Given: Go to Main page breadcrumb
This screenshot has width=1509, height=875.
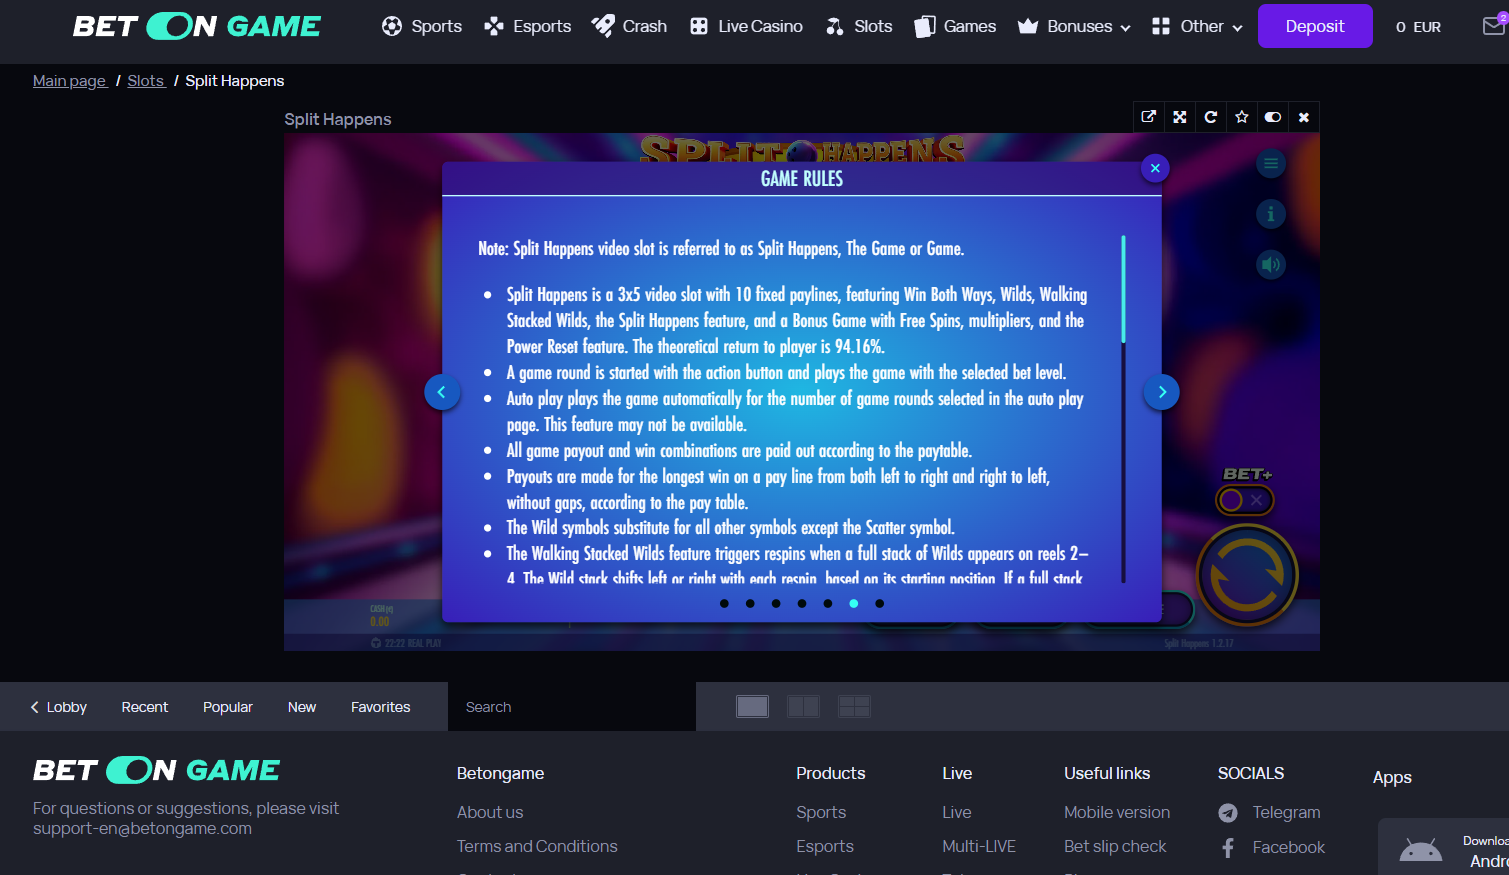Looking at the screenshot, I should pos(69,81).
